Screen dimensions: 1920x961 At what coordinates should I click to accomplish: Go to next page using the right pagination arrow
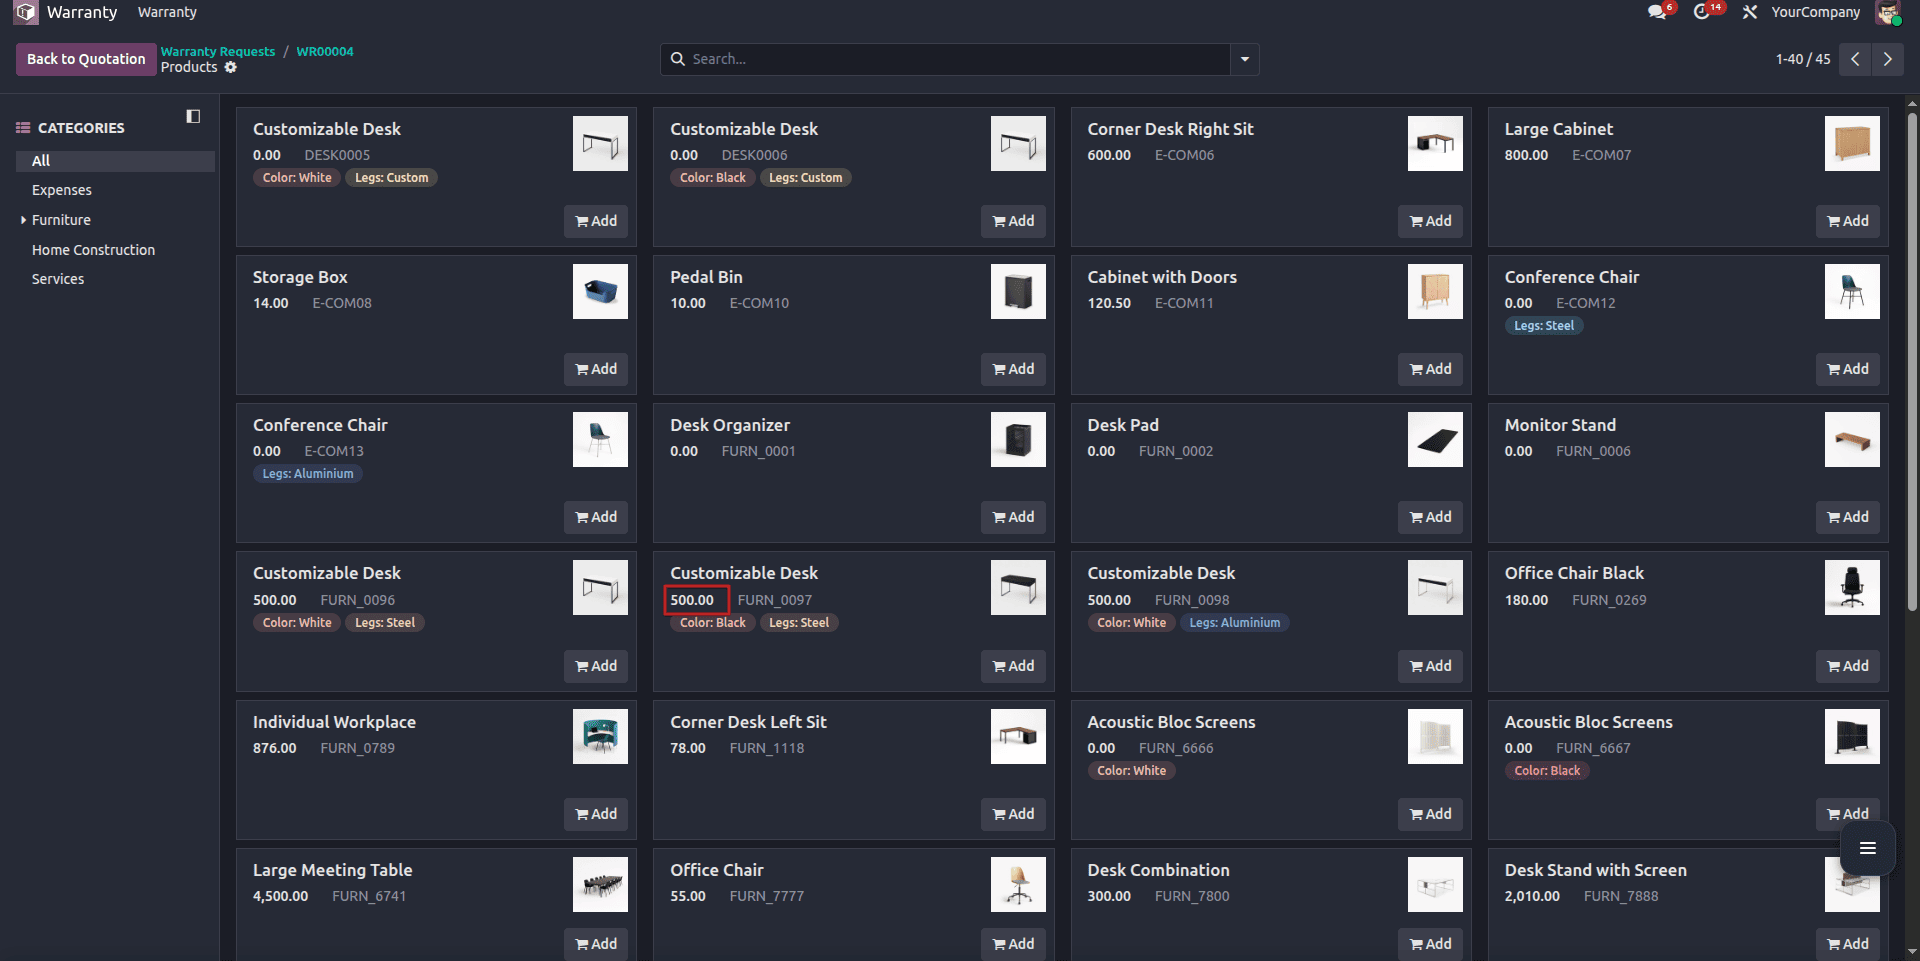(1888, 59)
